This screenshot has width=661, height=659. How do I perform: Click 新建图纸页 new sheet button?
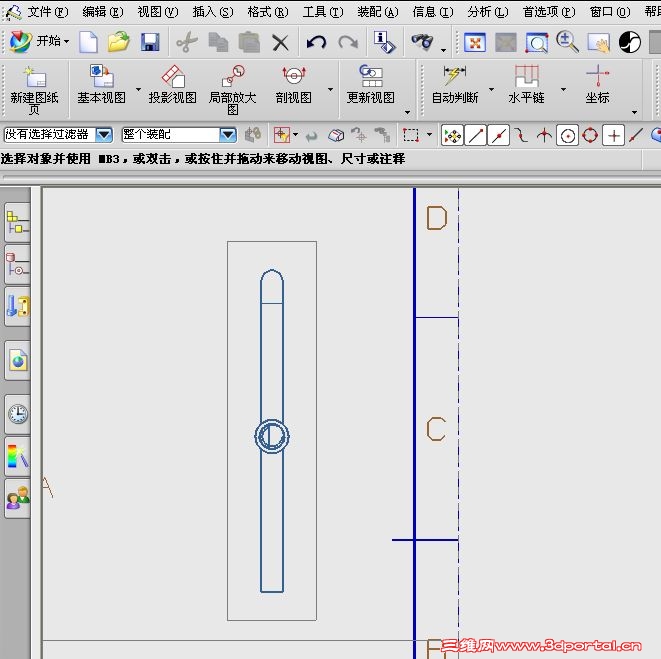coord(35,90)
